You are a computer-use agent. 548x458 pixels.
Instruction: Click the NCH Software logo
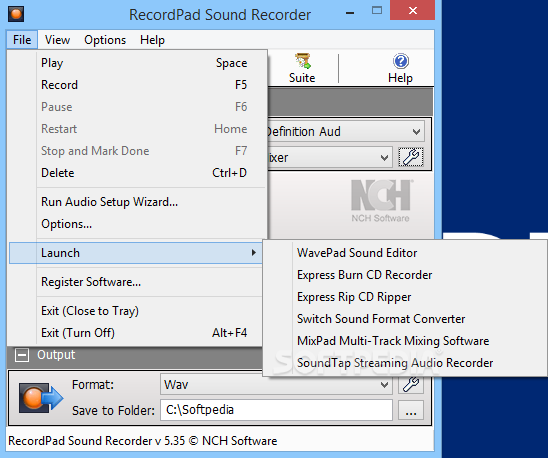(x=381, y=201)
